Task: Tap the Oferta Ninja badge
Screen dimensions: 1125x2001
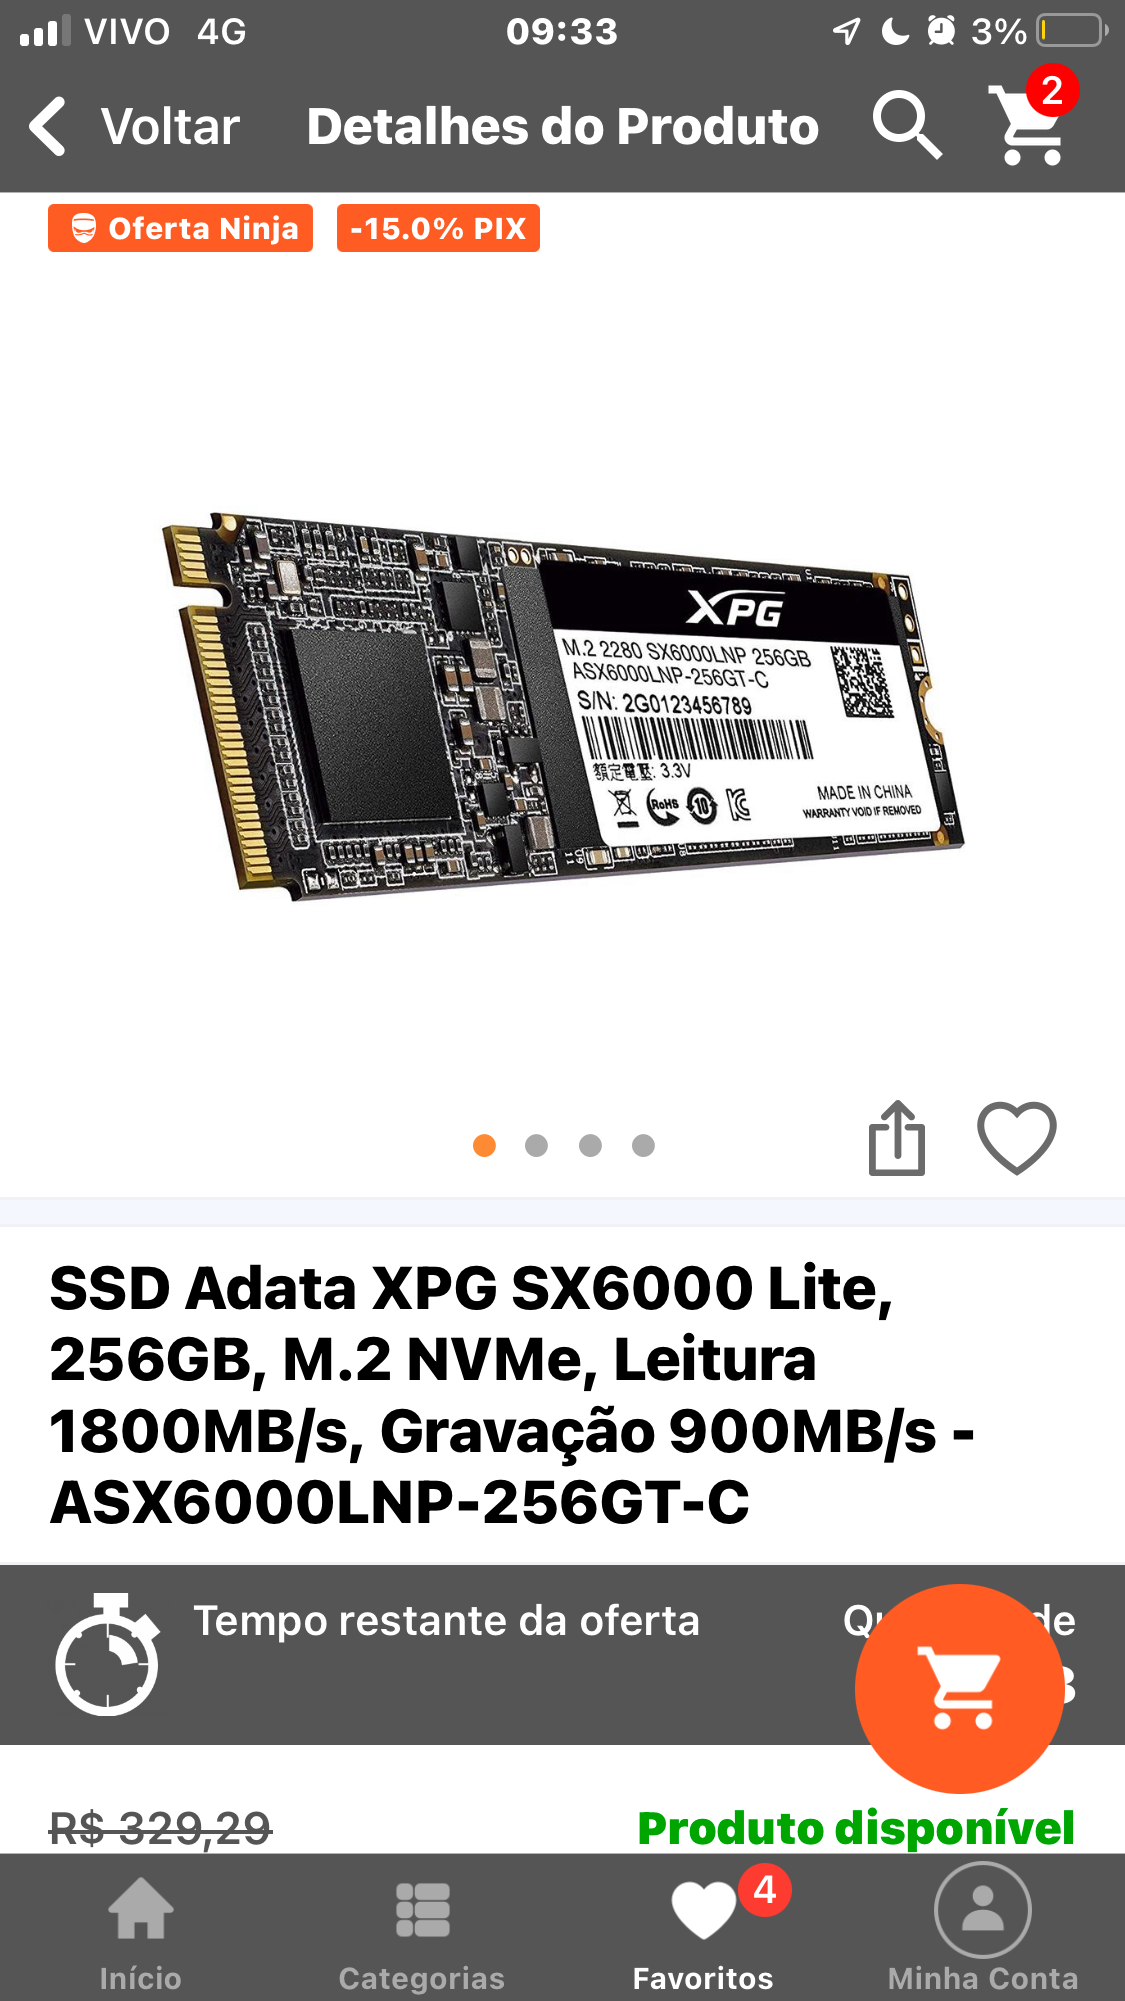Action: (x=180, y=228)
